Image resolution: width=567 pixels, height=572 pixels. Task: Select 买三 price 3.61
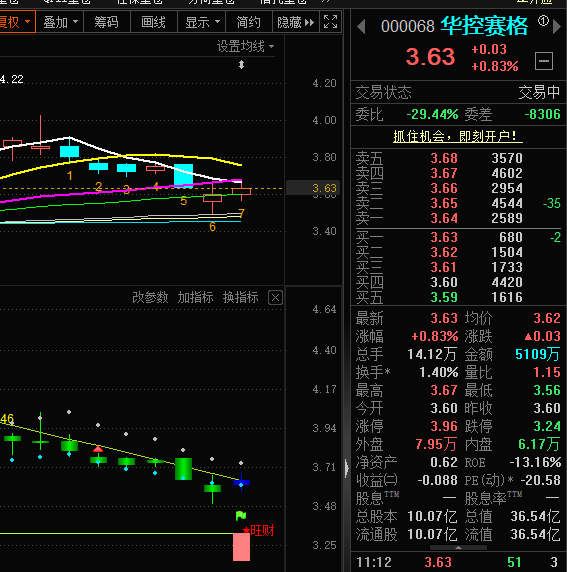click(x=444, y=267)
